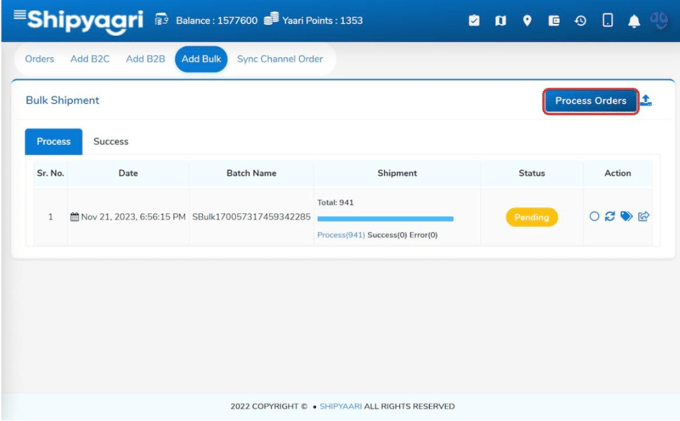Click the export share icon in Action column
Viewport: 680px width, 421px height.
coord(643,216)
